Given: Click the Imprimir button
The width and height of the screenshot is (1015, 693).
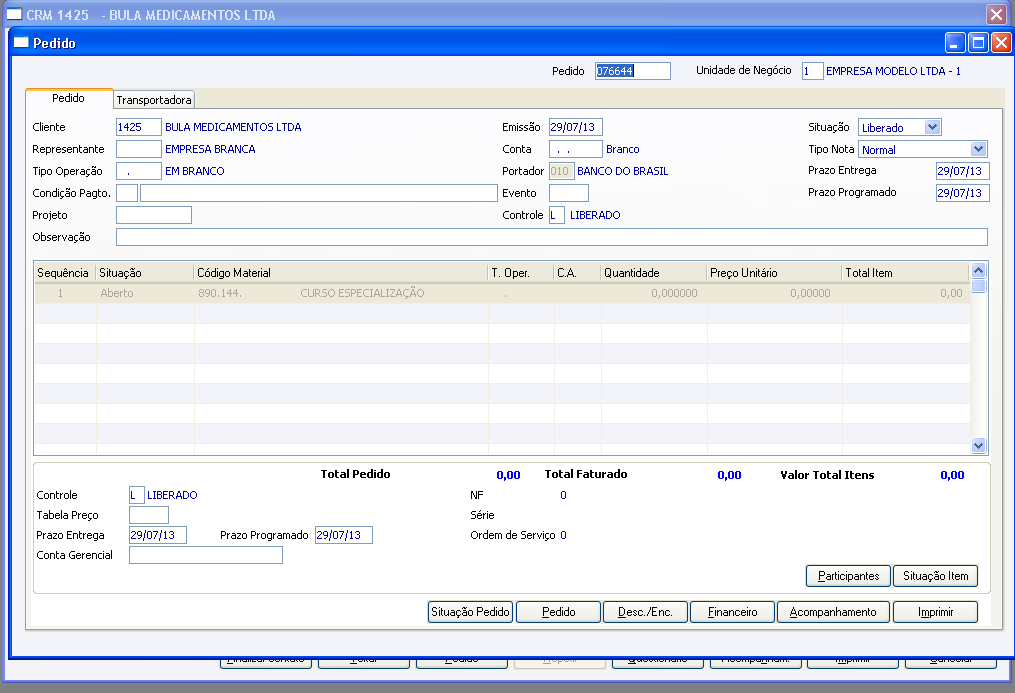Looking at the screenshot, I should click(x=935, y=611).
